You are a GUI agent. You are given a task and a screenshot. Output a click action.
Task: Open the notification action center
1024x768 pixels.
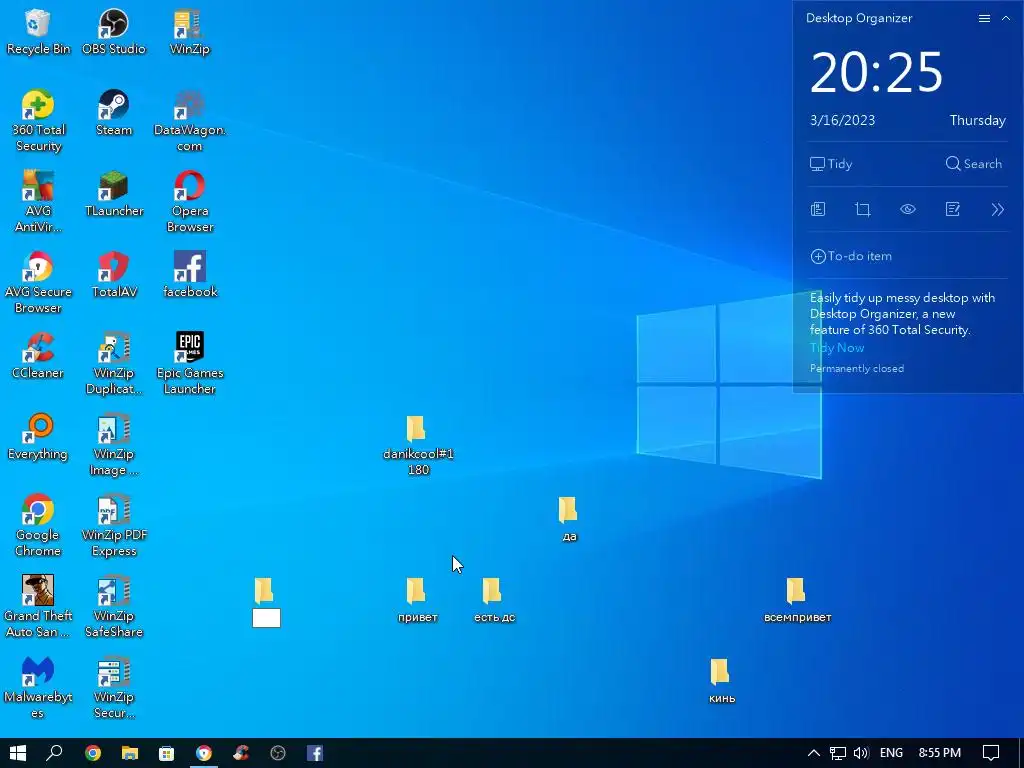tap(991, 753)
